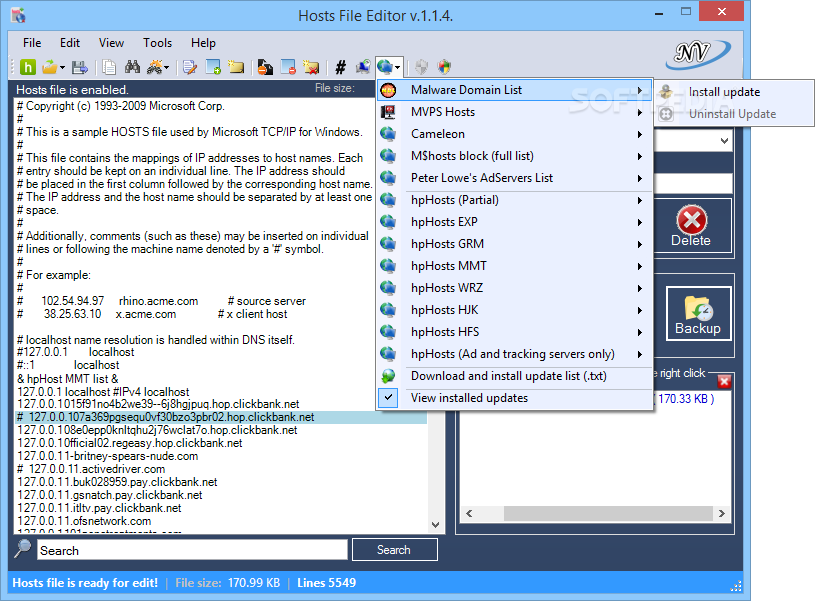This screenshot has width=815, height=601.
Task: Open the combo box dropdown arrow at right
Action: pos(724,141)
